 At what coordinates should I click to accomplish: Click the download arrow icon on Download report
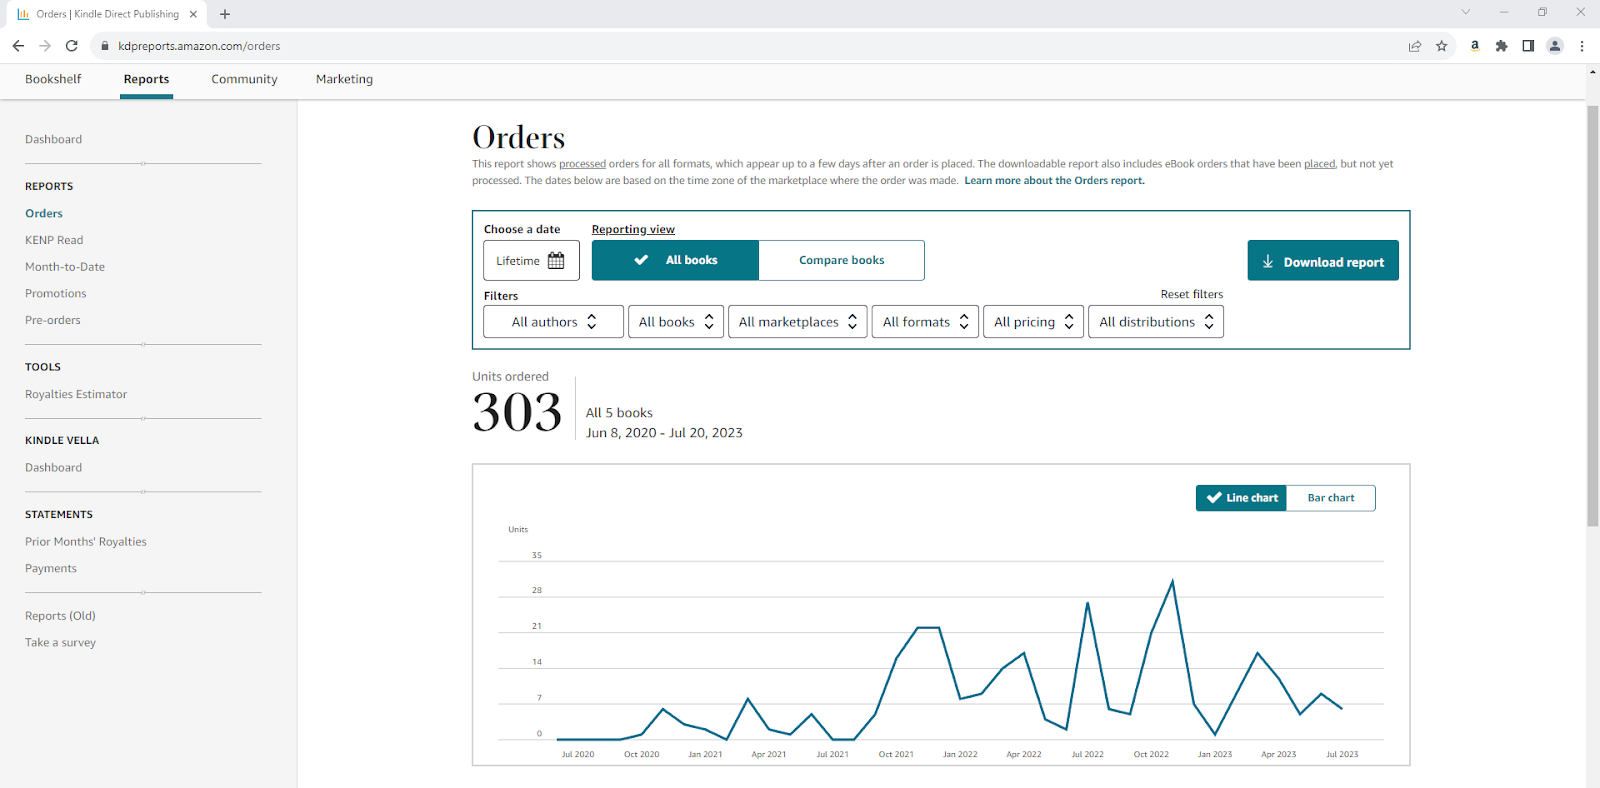click(1268, 261)
